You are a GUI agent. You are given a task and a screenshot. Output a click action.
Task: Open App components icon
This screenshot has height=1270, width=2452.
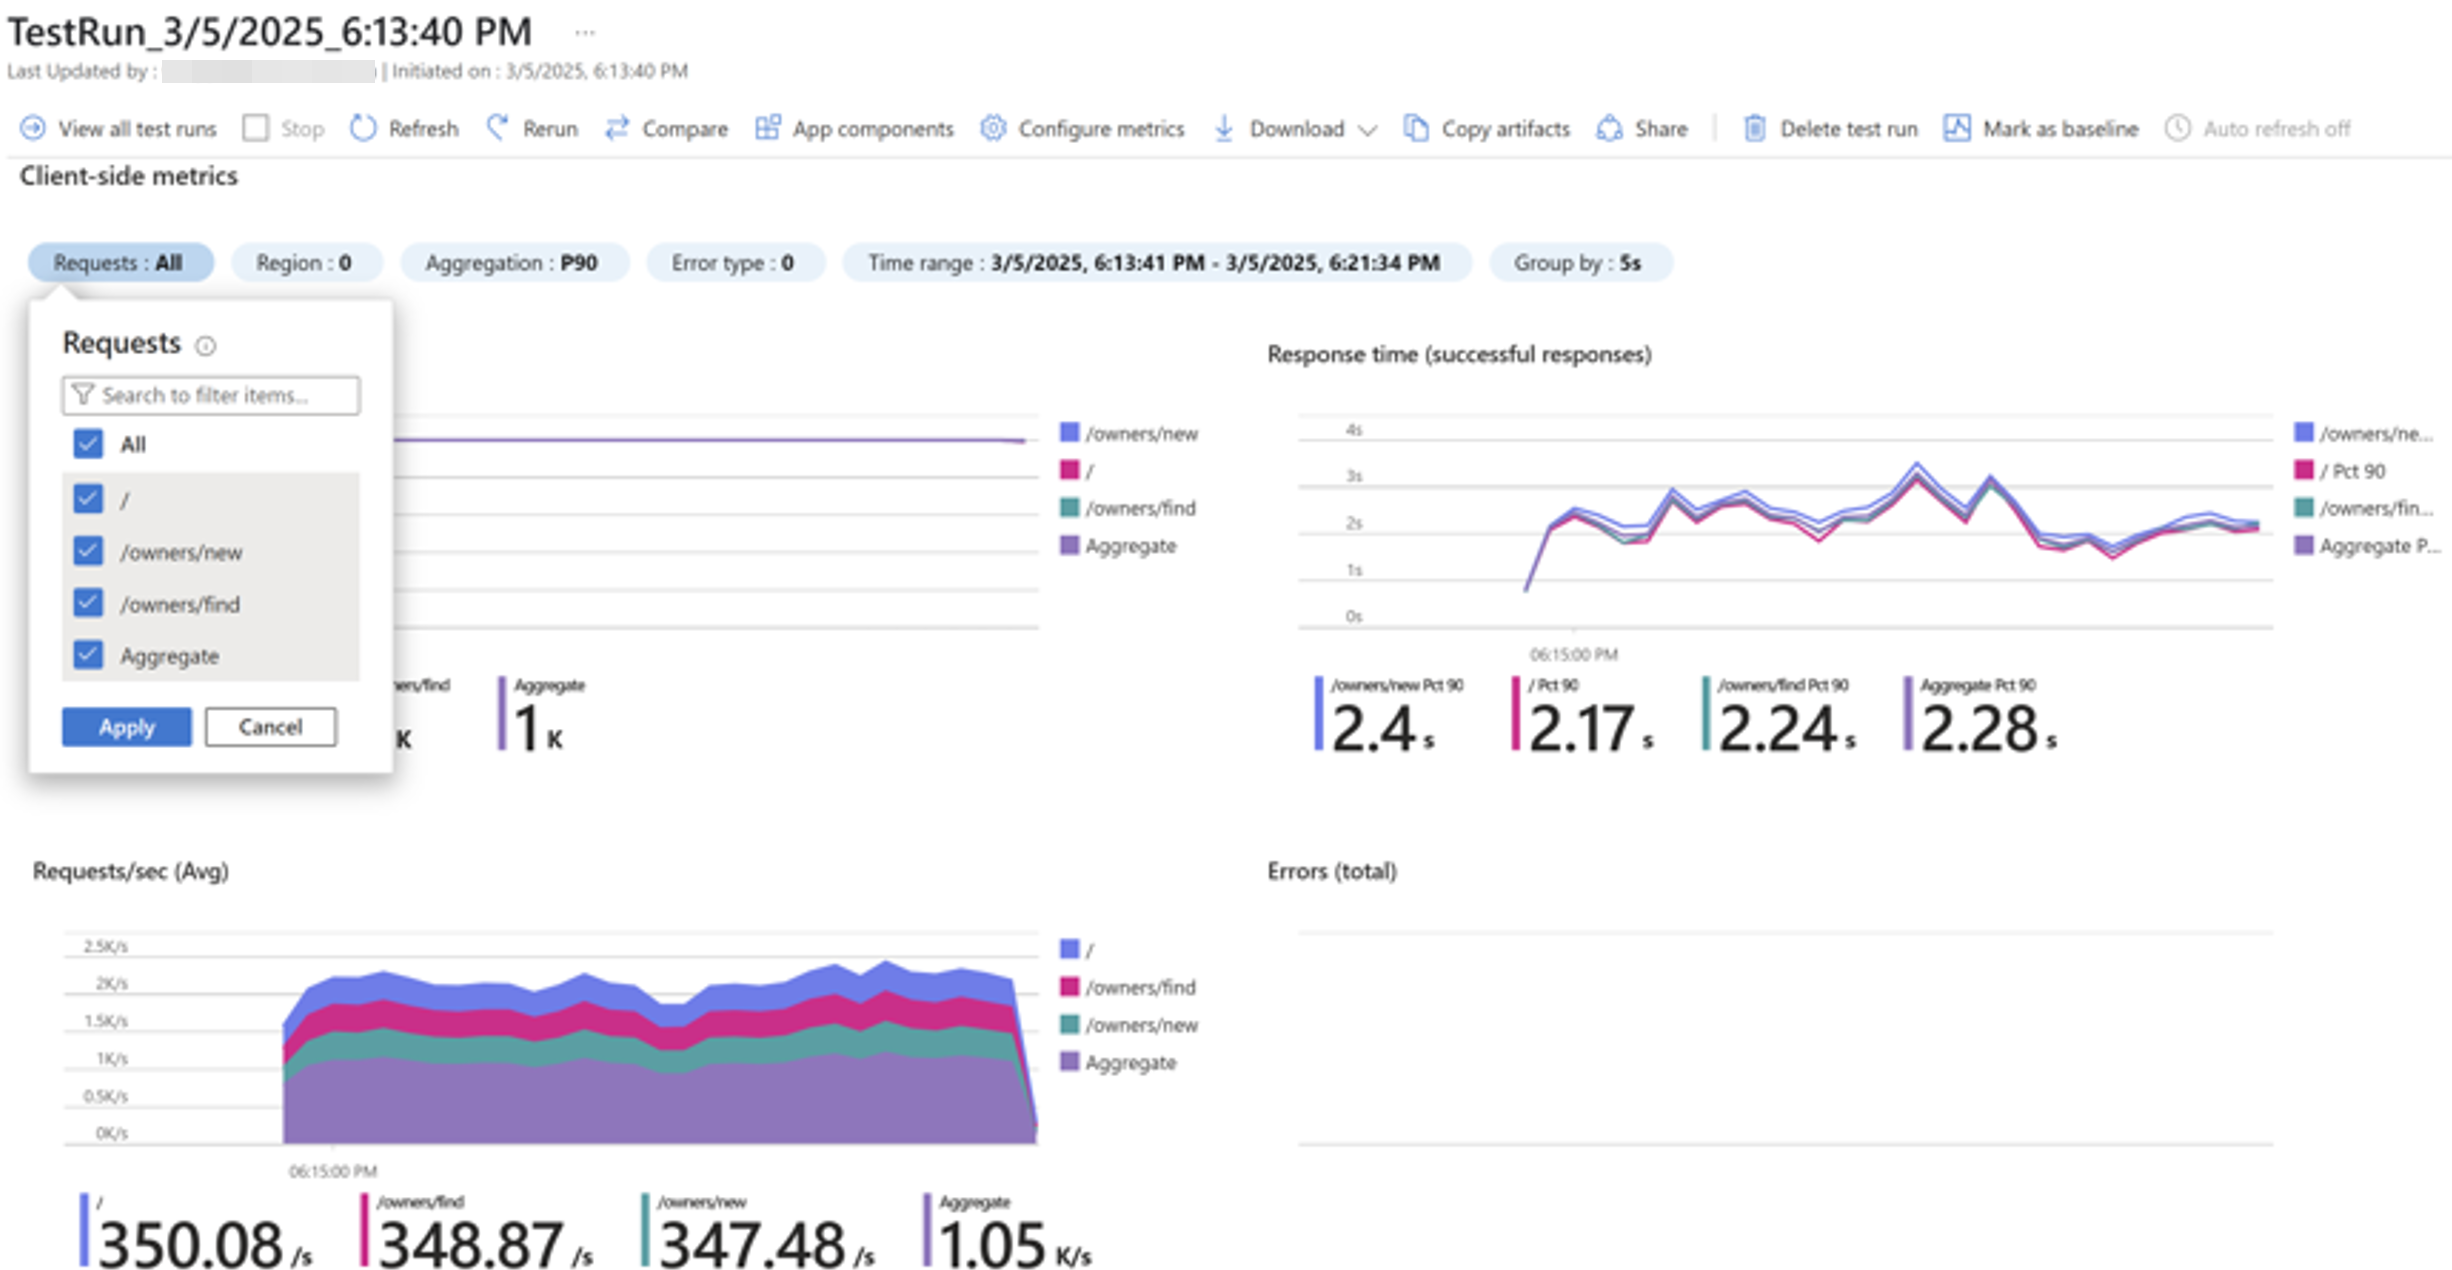pos(767,128)
